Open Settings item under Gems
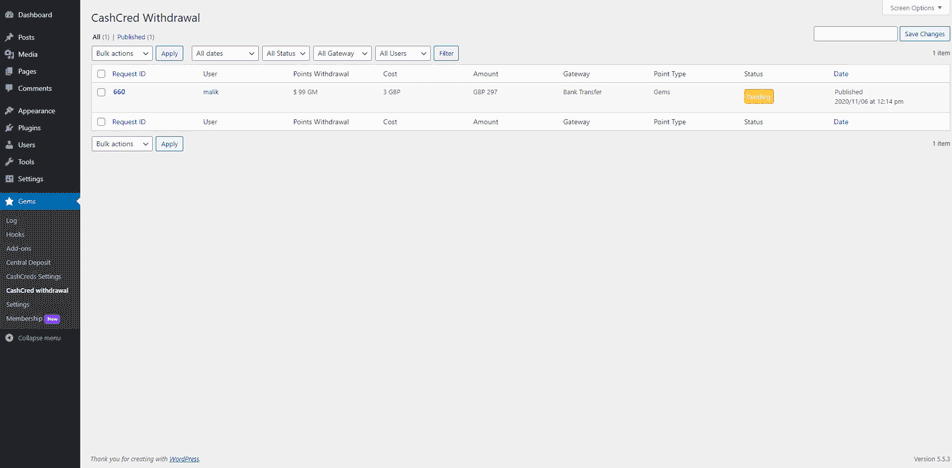The height and width of the screenshot is (468, 952). [x=18, y=304]
